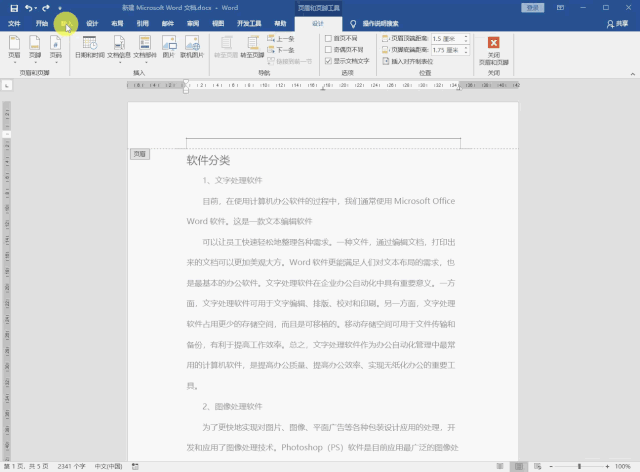Open the 插入 (Insert) tab
Screen dimensions: 640x472
click(x=66, y=24)
